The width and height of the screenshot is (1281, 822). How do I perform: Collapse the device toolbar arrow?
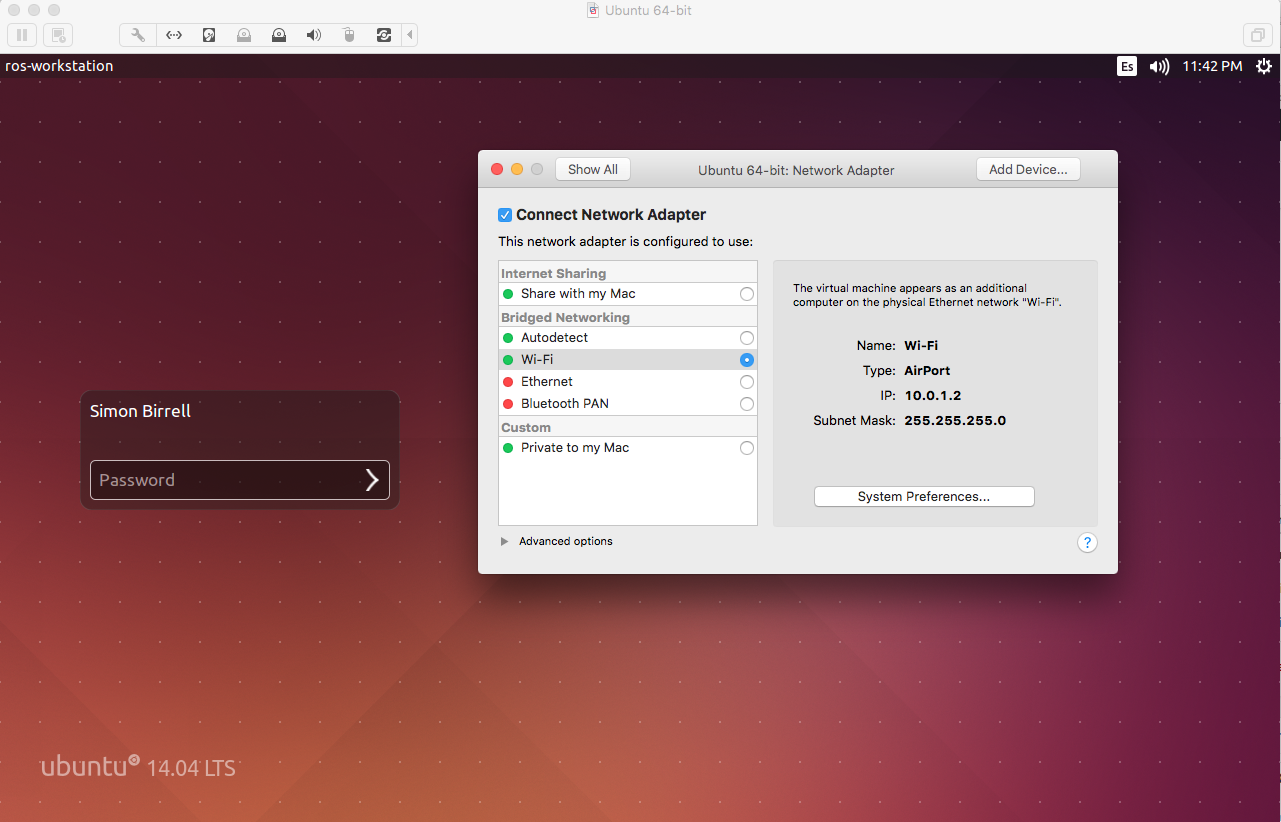click(409, 35)
